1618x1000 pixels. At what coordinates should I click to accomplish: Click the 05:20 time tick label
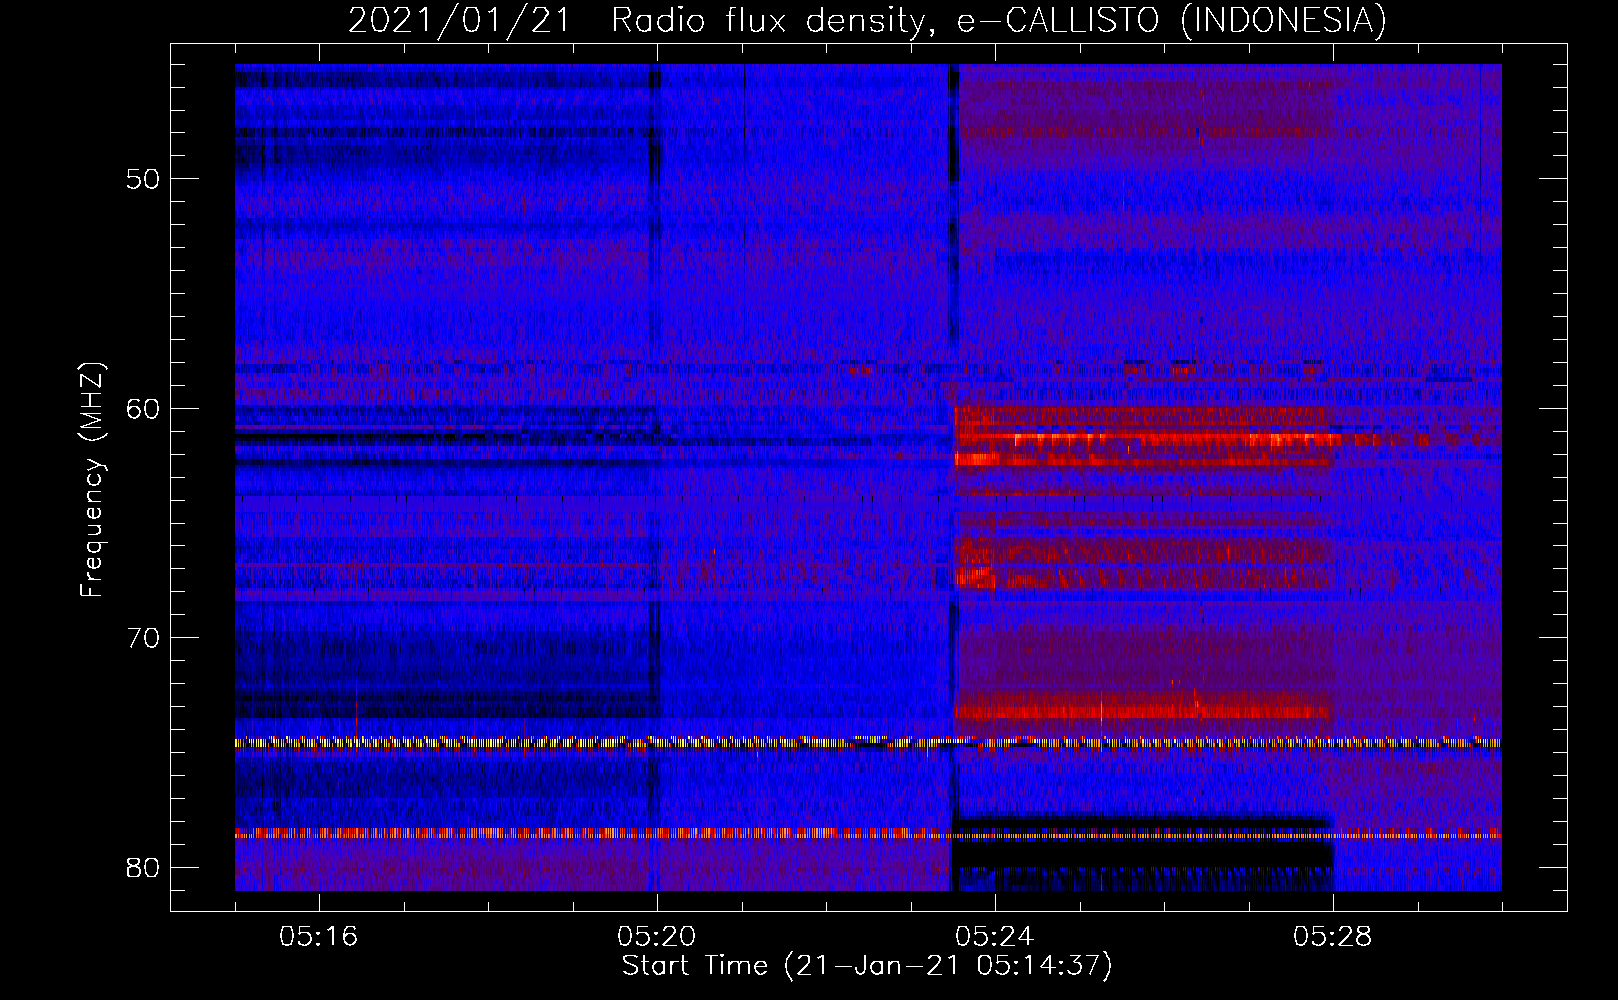pos(657,937)
